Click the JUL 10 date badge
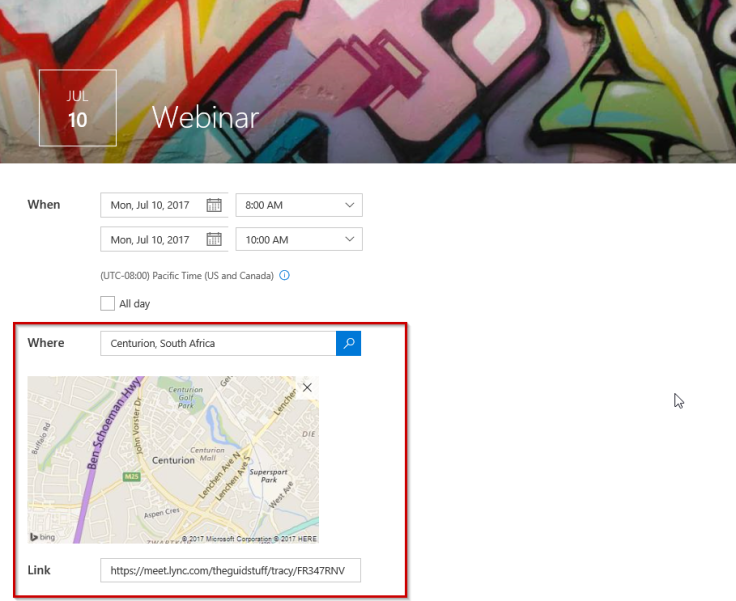Viewport: 736px width, 601px height. (78, 108)
